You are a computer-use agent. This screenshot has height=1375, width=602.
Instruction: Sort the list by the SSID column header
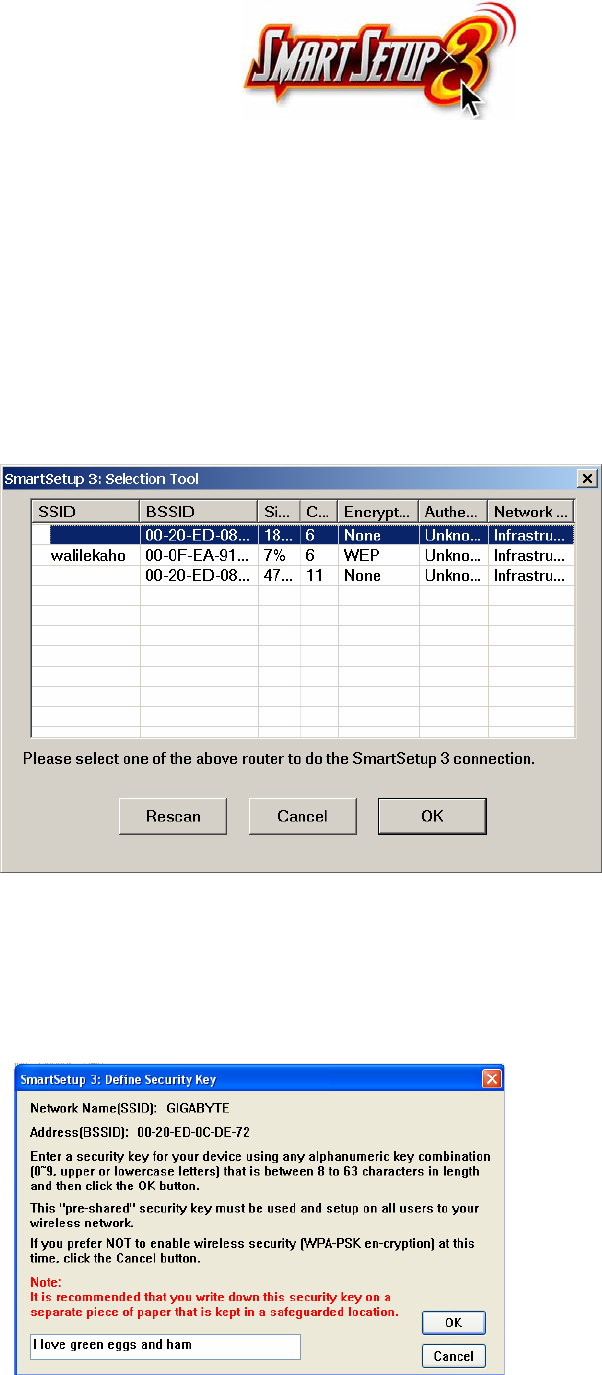point(85,511)
